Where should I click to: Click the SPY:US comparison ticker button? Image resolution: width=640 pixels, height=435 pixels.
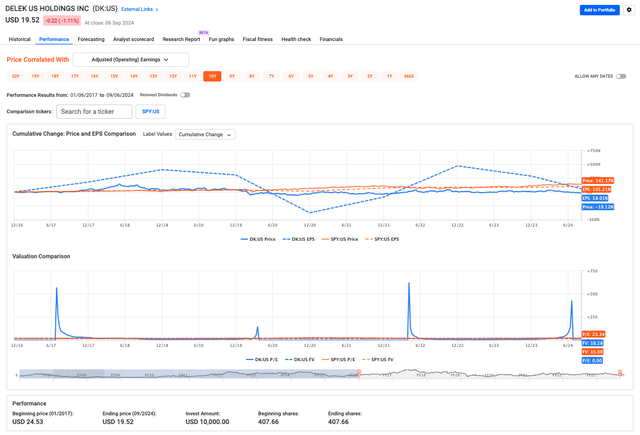click(x=150, y=112)
